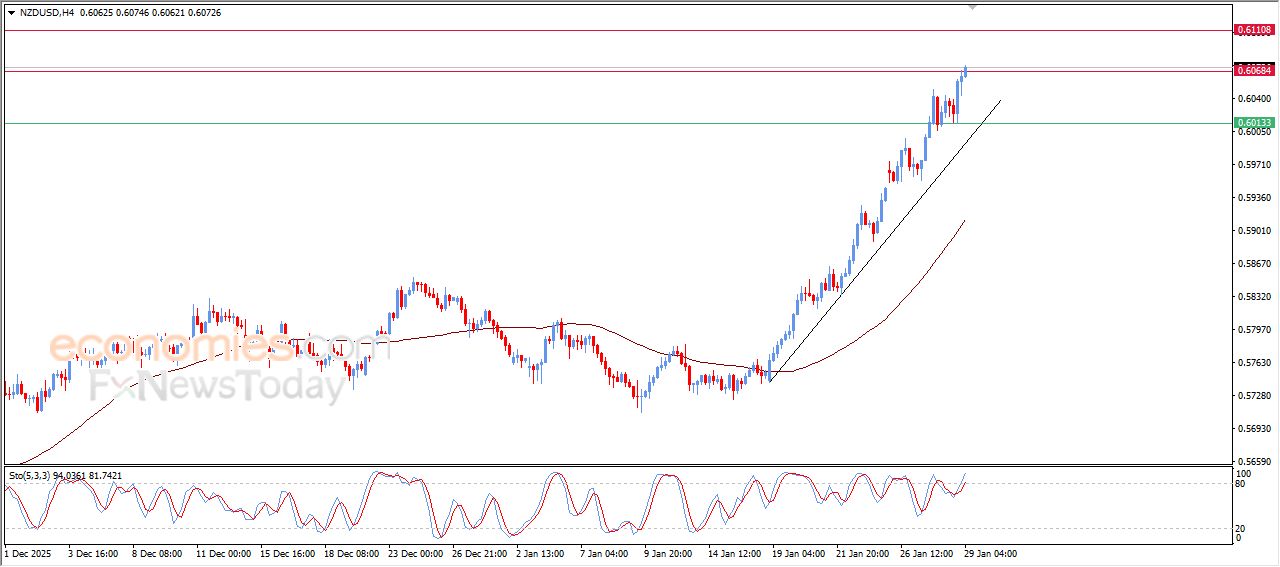Select the red 0.60684 price label
The image size is (1280, 567).
(x=1254, y=70)
